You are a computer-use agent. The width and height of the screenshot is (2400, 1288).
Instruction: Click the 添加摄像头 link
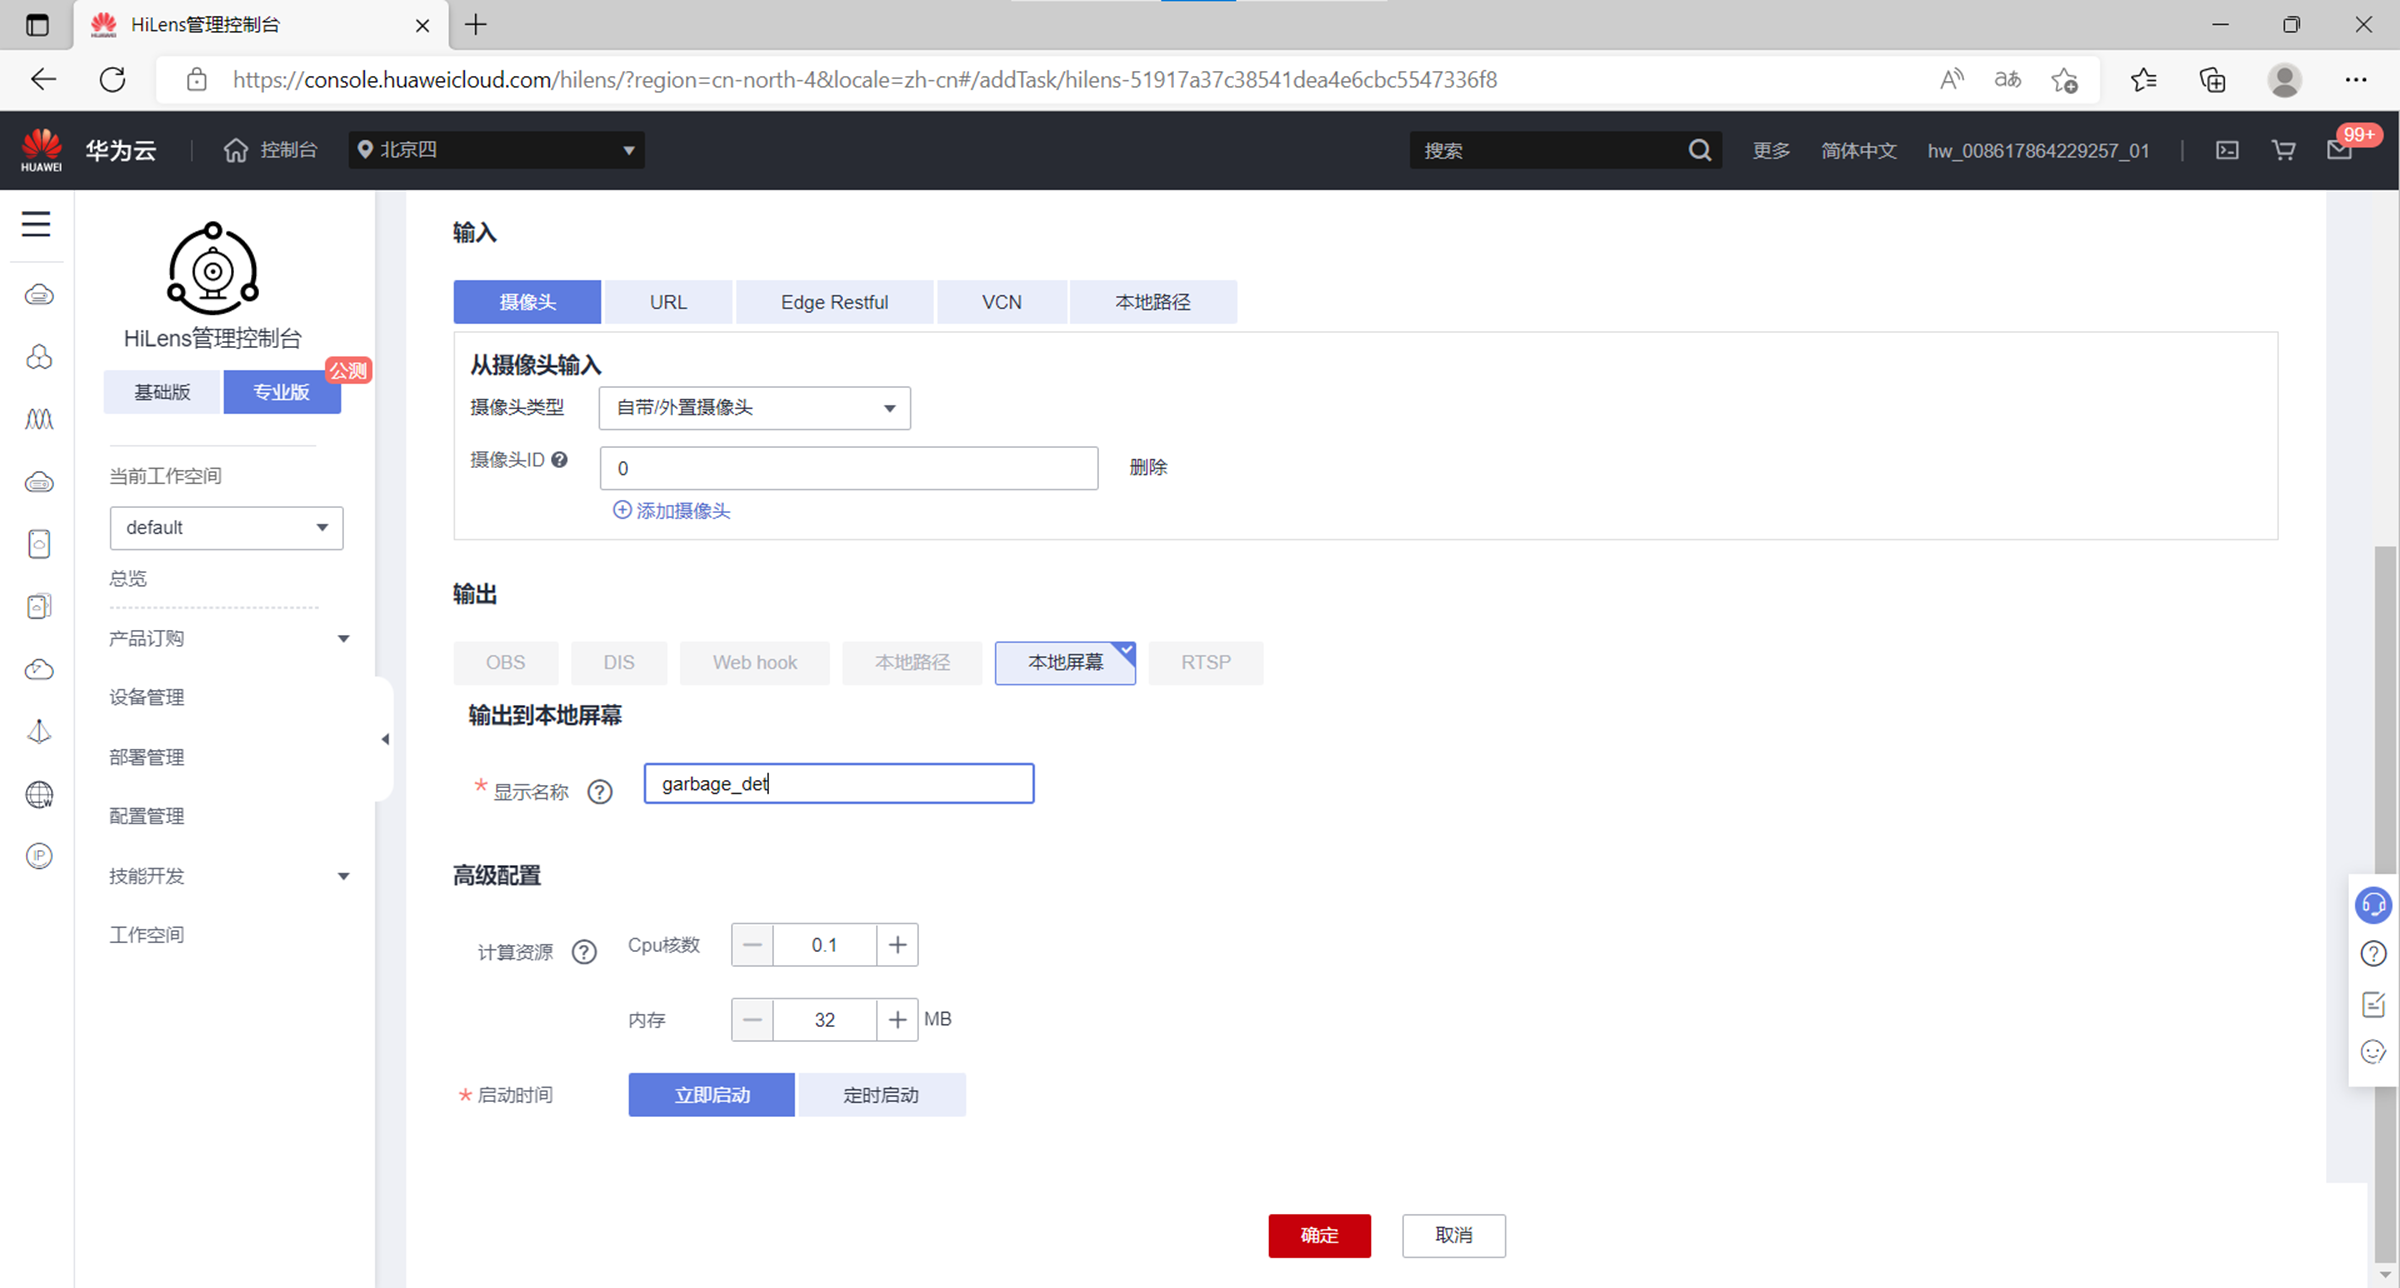672,511
